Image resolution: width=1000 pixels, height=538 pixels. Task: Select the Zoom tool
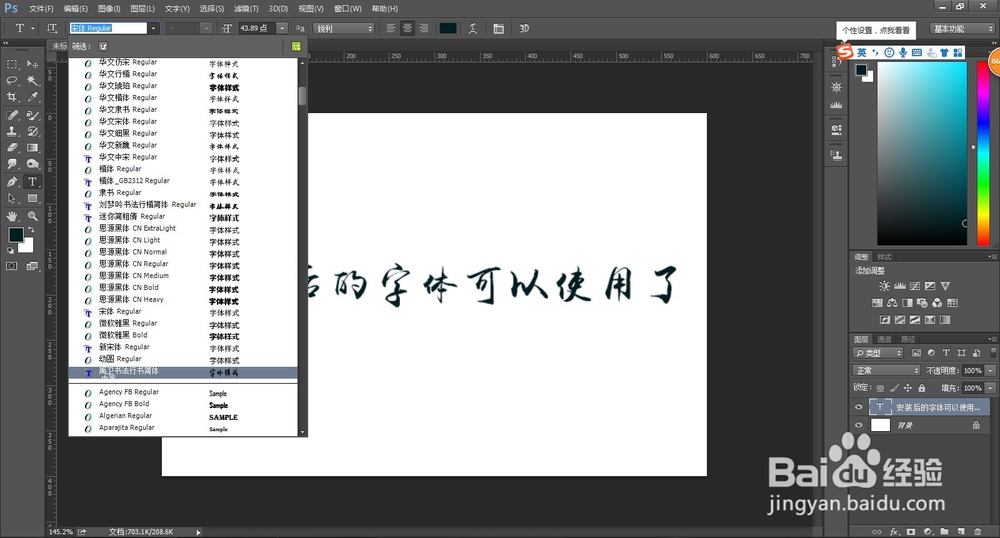click(x=33, y=216)
